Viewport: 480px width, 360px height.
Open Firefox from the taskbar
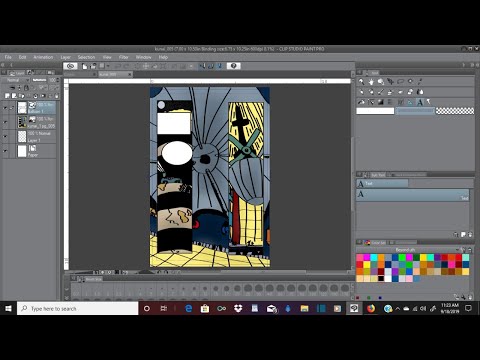click(371, 309)
